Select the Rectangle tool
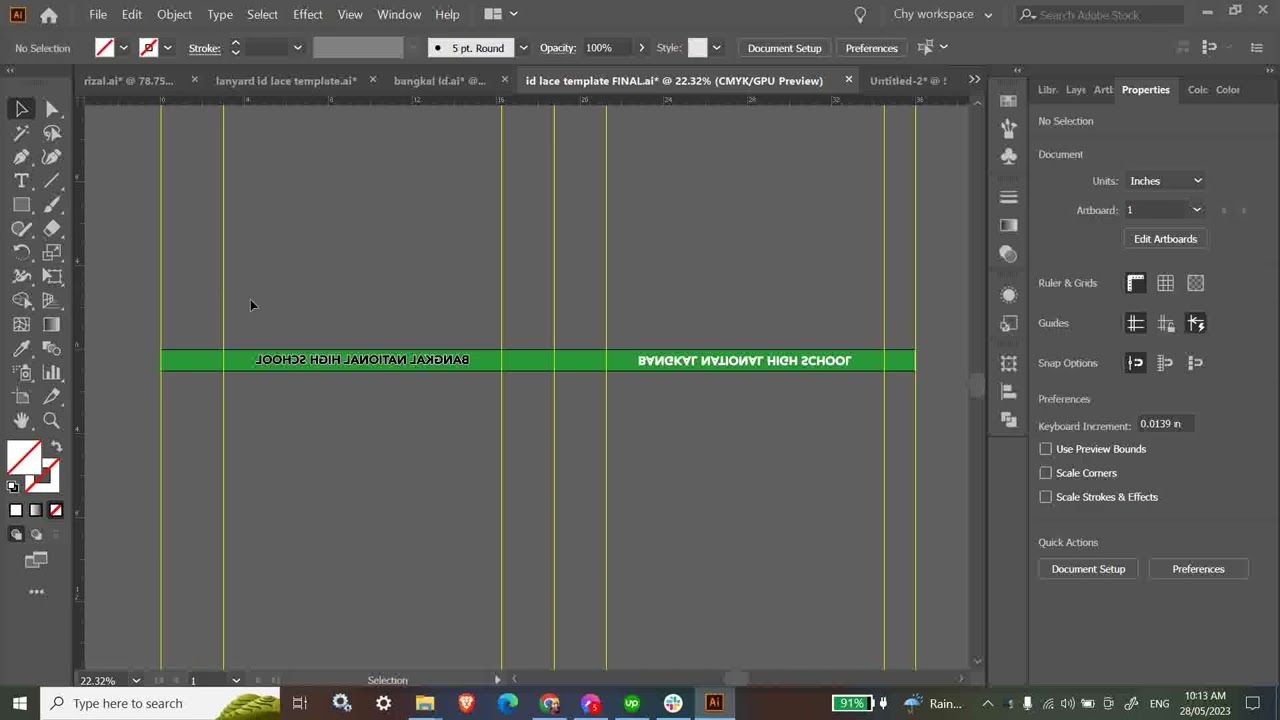 coord(21,205)
